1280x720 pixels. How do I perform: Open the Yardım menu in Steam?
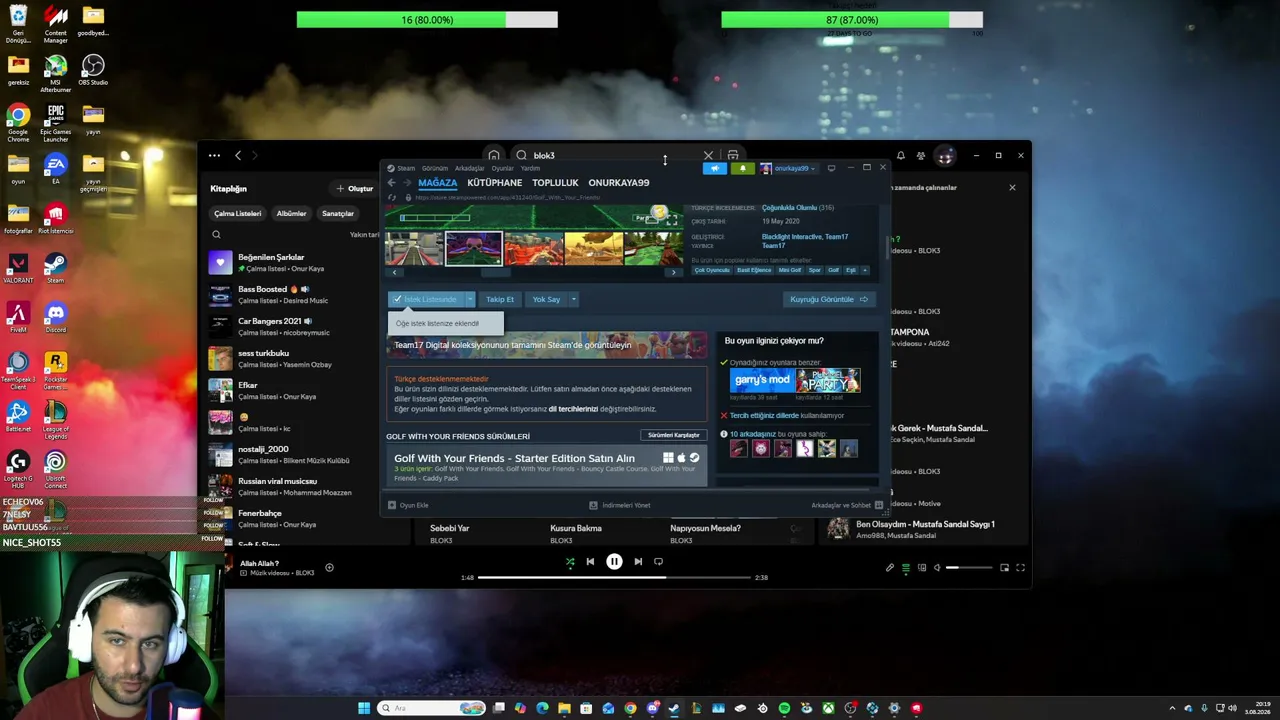click(530, 168)
